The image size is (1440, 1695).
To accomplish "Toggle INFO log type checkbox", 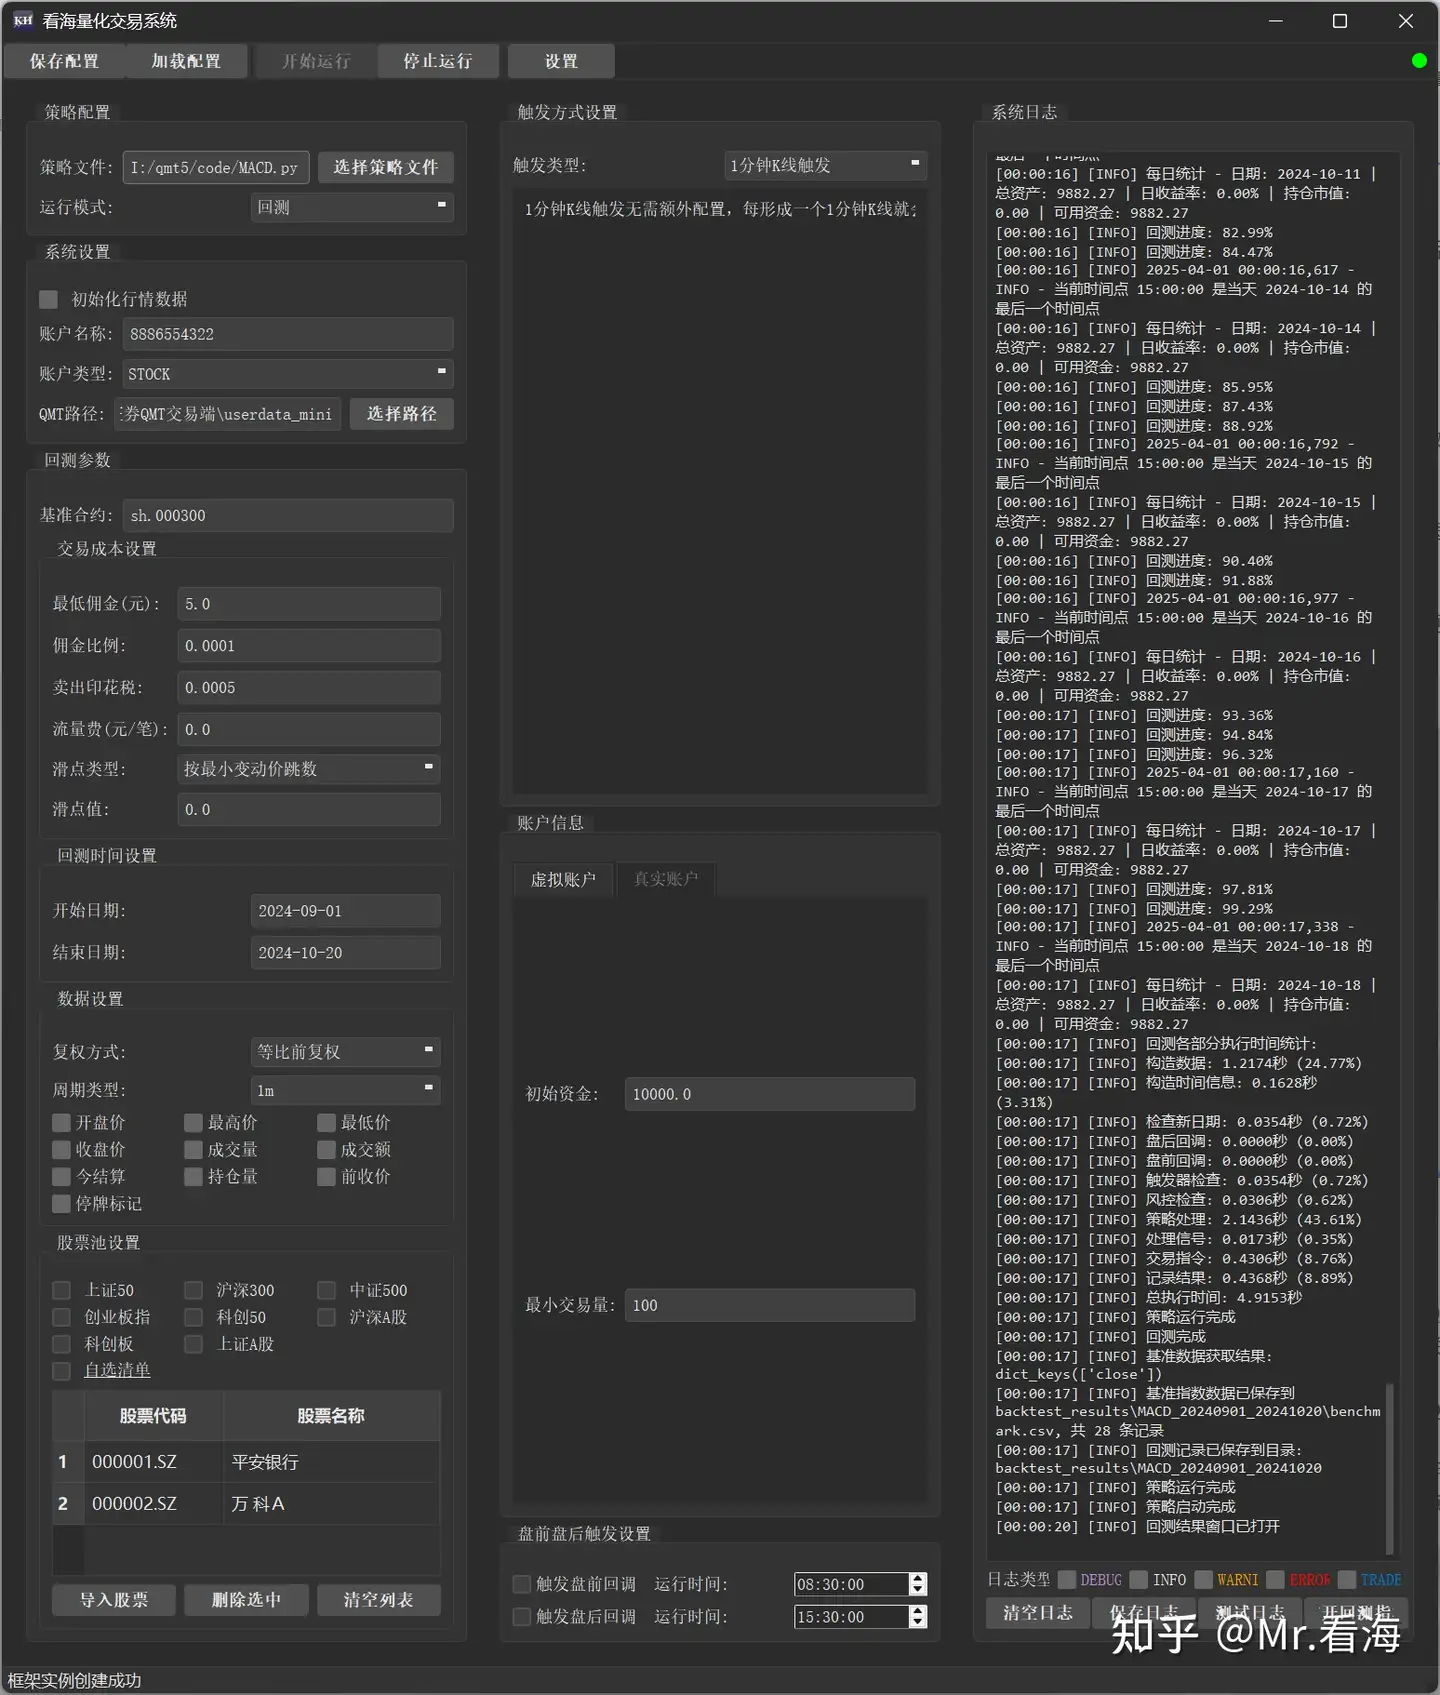I will 1139,1580.
